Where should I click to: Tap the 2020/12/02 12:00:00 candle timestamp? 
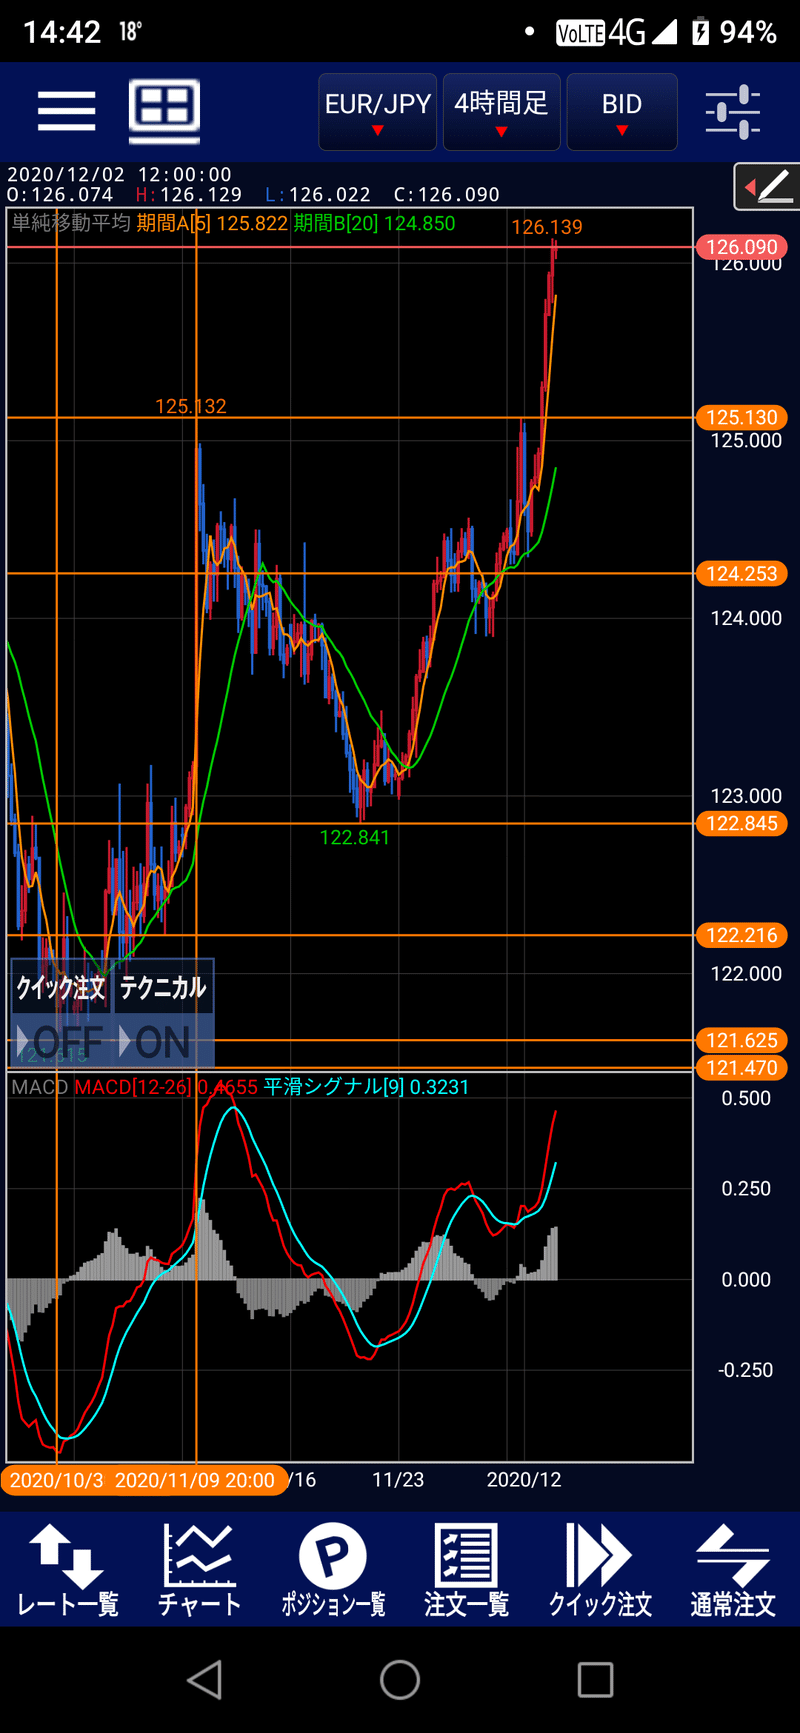point(119,175)
